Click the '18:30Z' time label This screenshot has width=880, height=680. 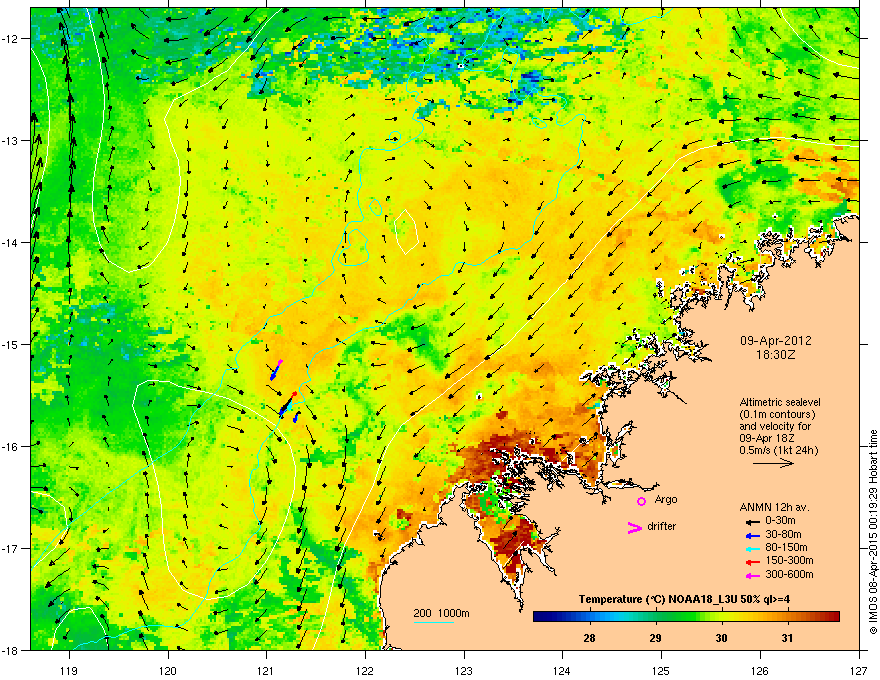[776, 355]
